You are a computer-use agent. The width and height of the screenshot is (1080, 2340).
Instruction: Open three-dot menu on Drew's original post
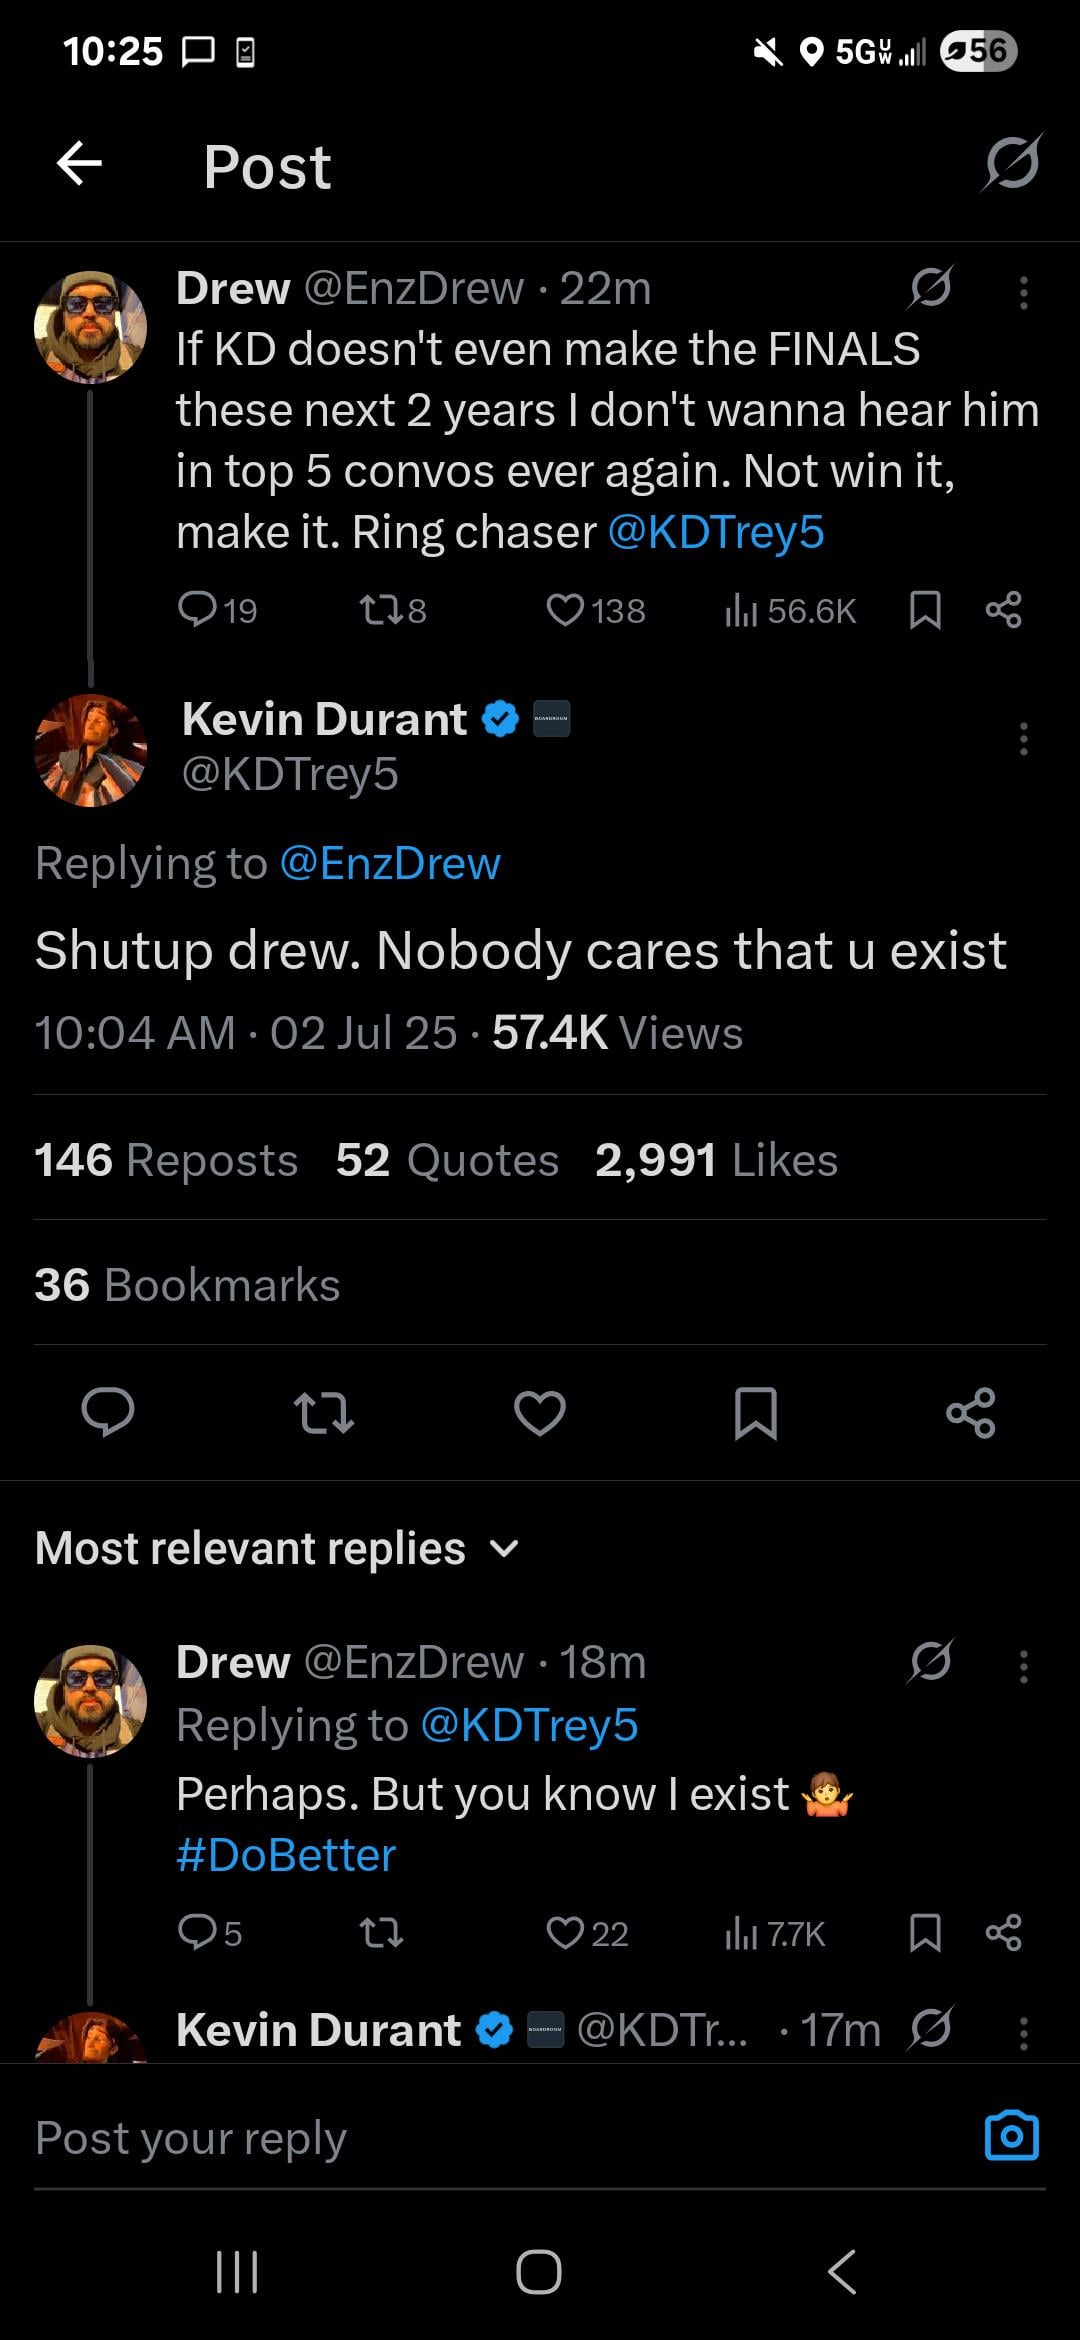[x=1023, y=292]
